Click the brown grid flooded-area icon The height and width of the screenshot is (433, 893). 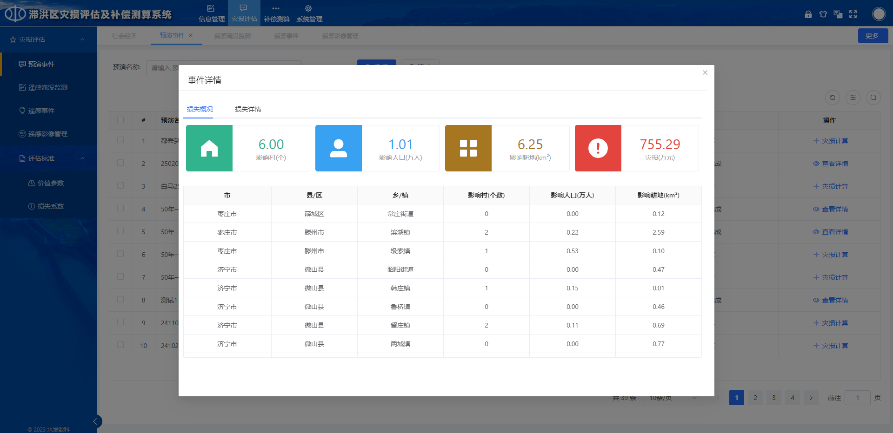click(x=468, y=149)
